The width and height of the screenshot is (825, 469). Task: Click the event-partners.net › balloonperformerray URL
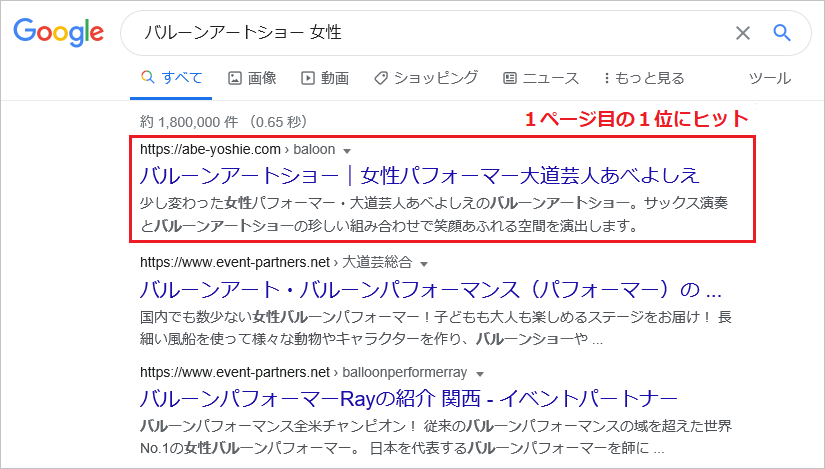pyautogui.click(x=304, y=372)
